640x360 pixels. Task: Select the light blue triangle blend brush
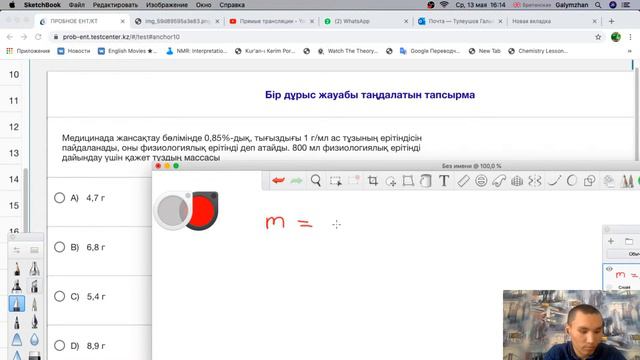tap(17, 339)
